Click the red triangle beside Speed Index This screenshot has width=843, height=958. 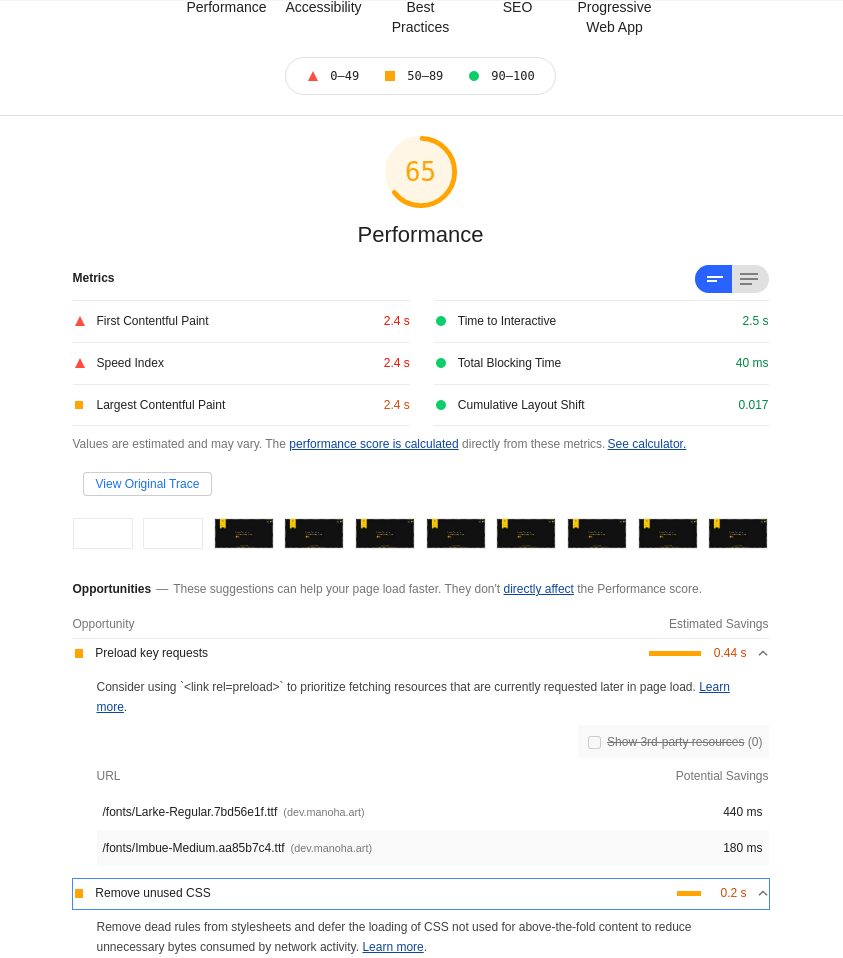point(79,364)
